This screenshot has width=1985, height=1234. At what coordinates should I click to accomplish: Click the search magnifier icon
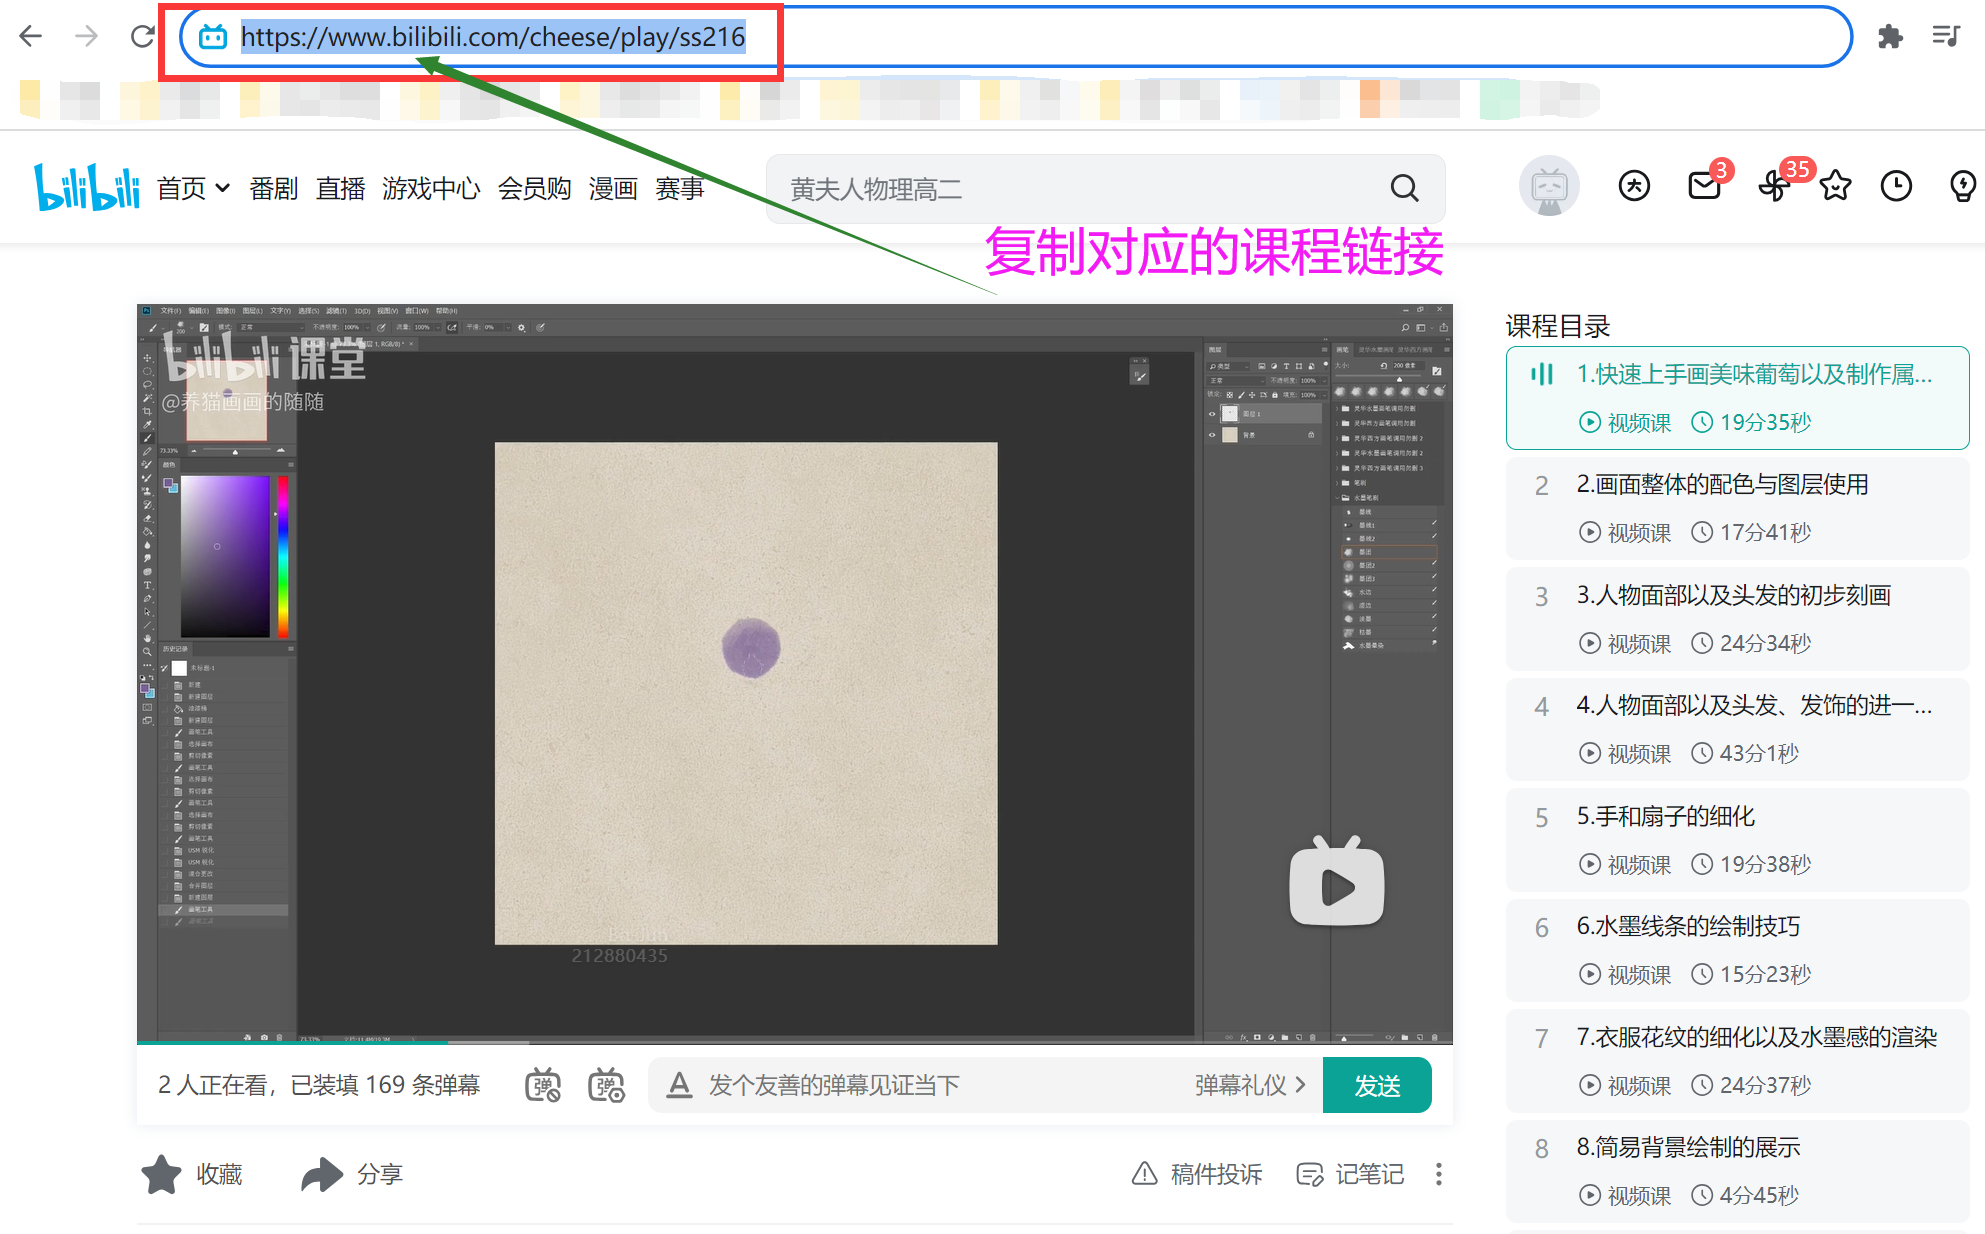[x=1404, y=188]
